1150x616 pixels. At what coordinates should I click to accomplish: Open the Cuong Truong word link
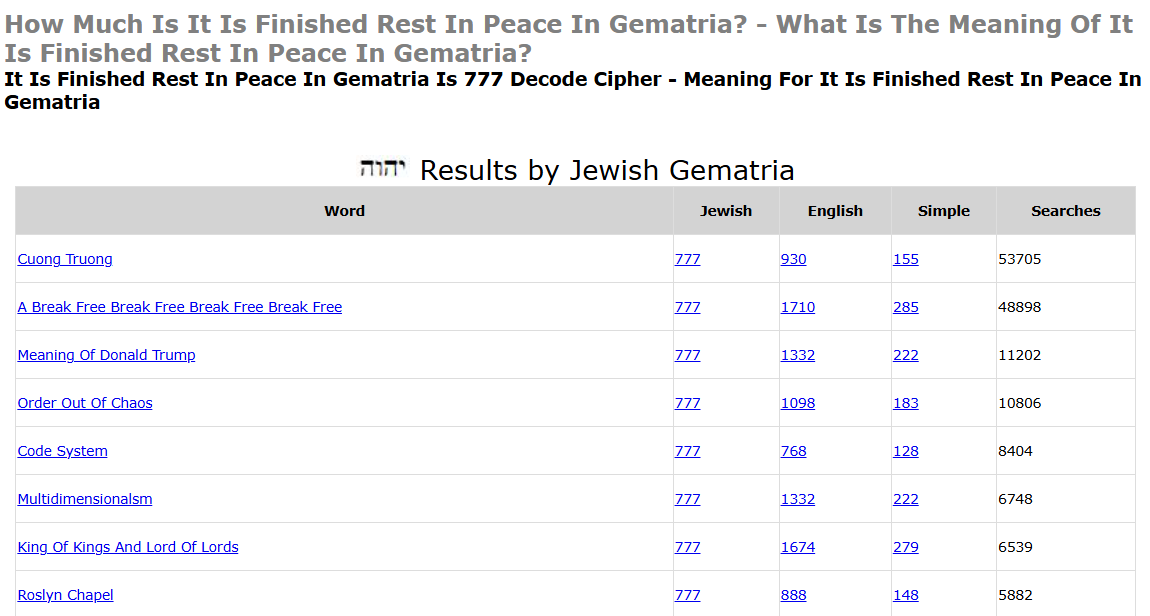point(65,259)
